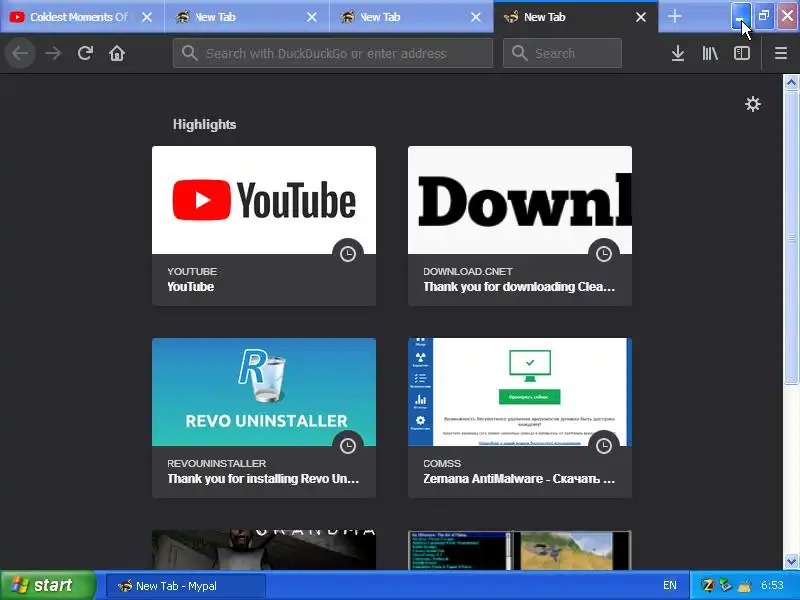Image resolution: width=800 pixels, height=600 pixels.
Task: Click the EN language indicator
Action: pos(670,585)
